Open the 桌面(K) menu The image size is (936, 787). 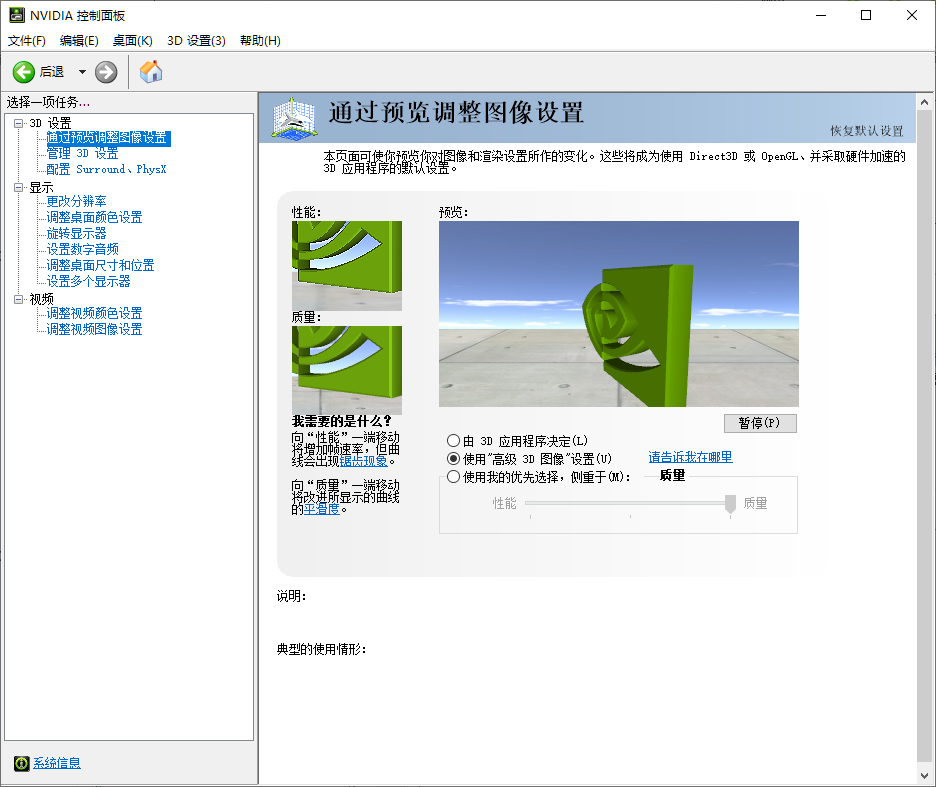[133, 41]
